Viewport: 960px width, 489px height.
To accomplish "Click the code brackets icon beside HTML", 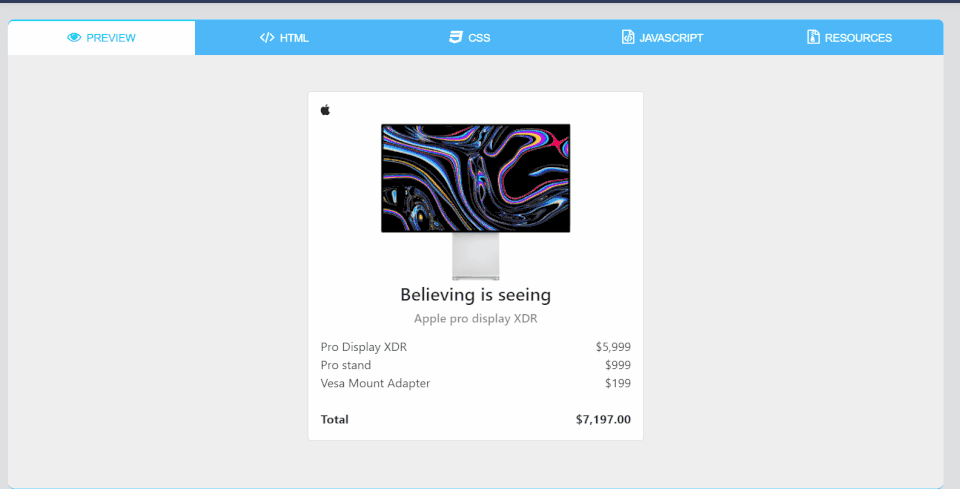I will [267, 38].
